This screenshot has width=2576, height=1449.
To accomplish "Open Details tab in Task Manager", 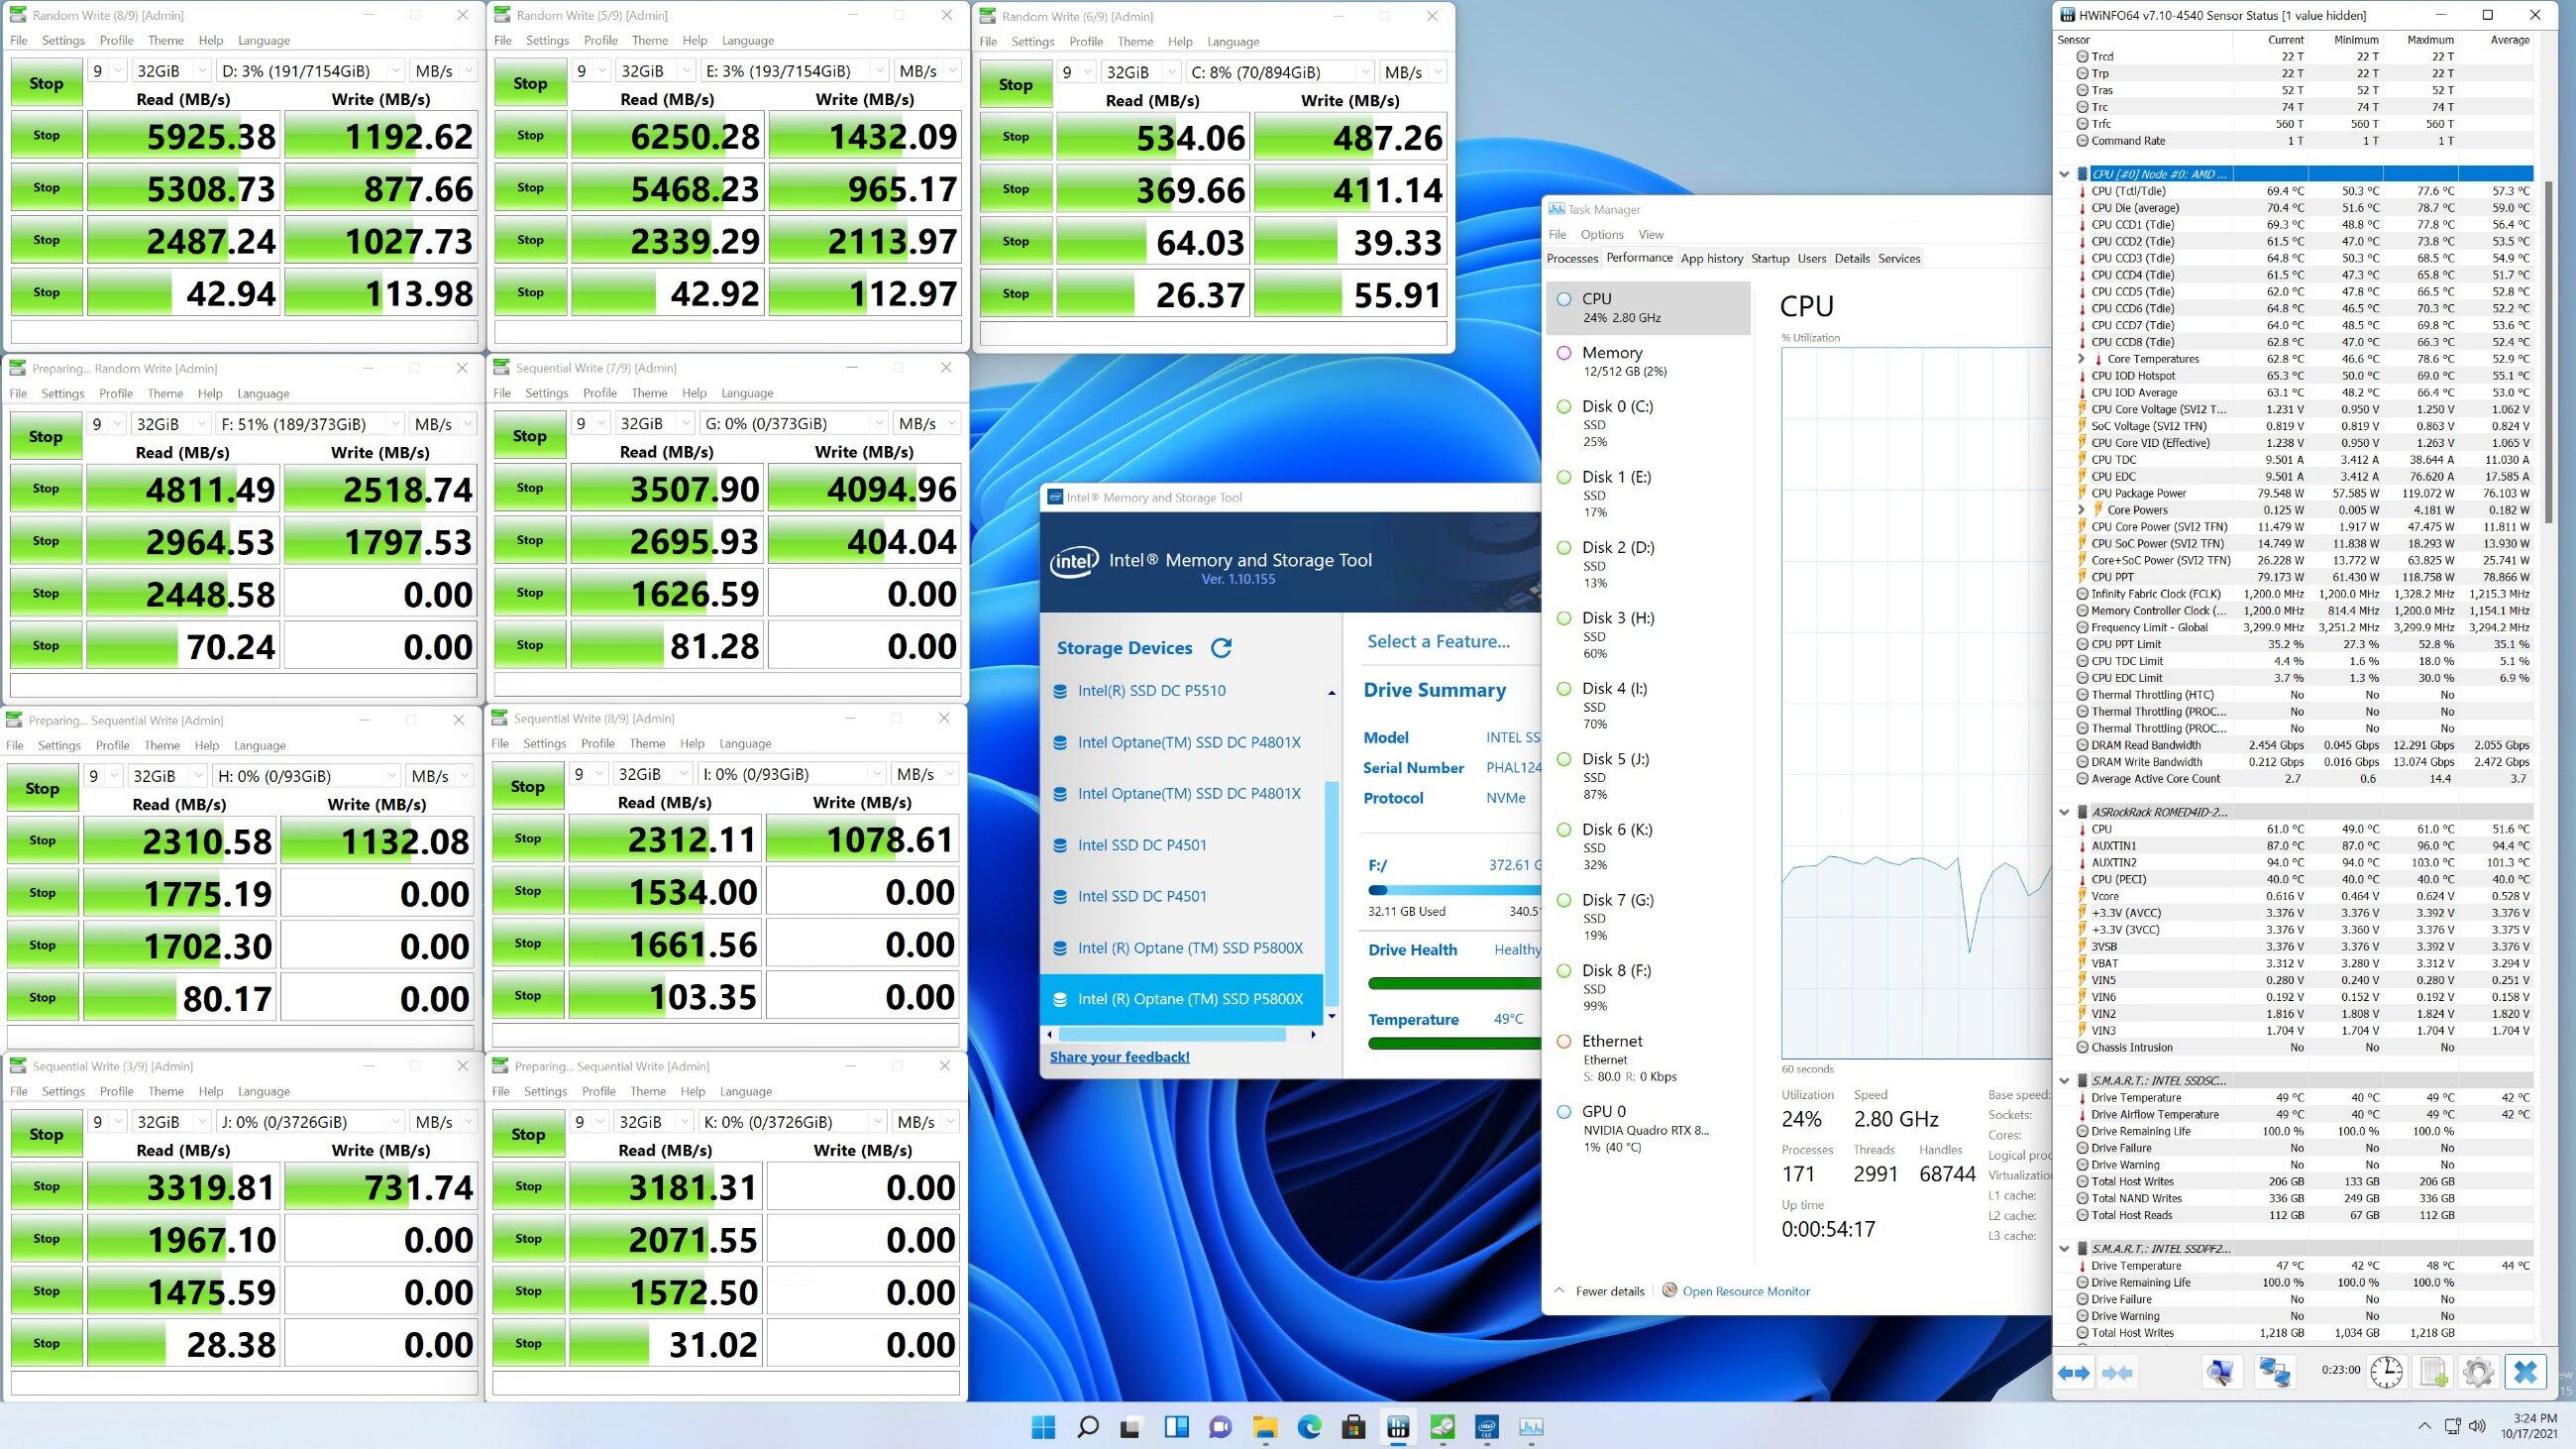I will pos(1851,258).
